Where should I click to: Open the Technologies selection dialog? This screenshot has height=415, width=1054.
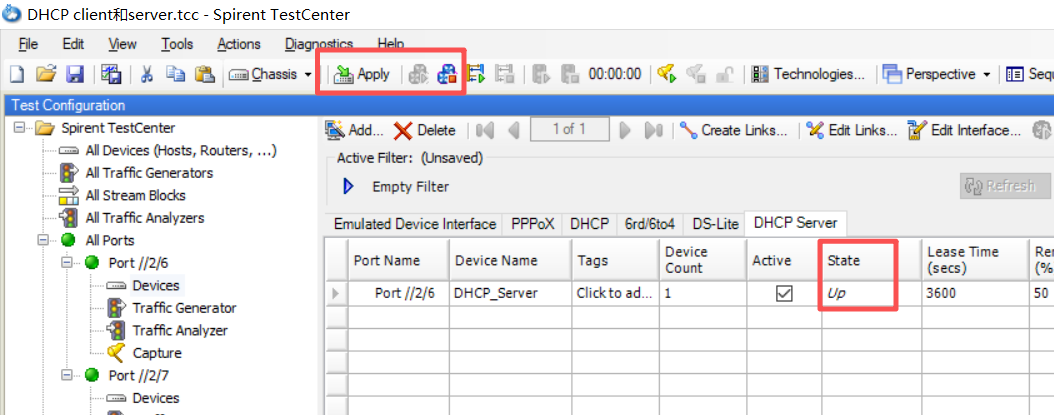coord(809,74)
